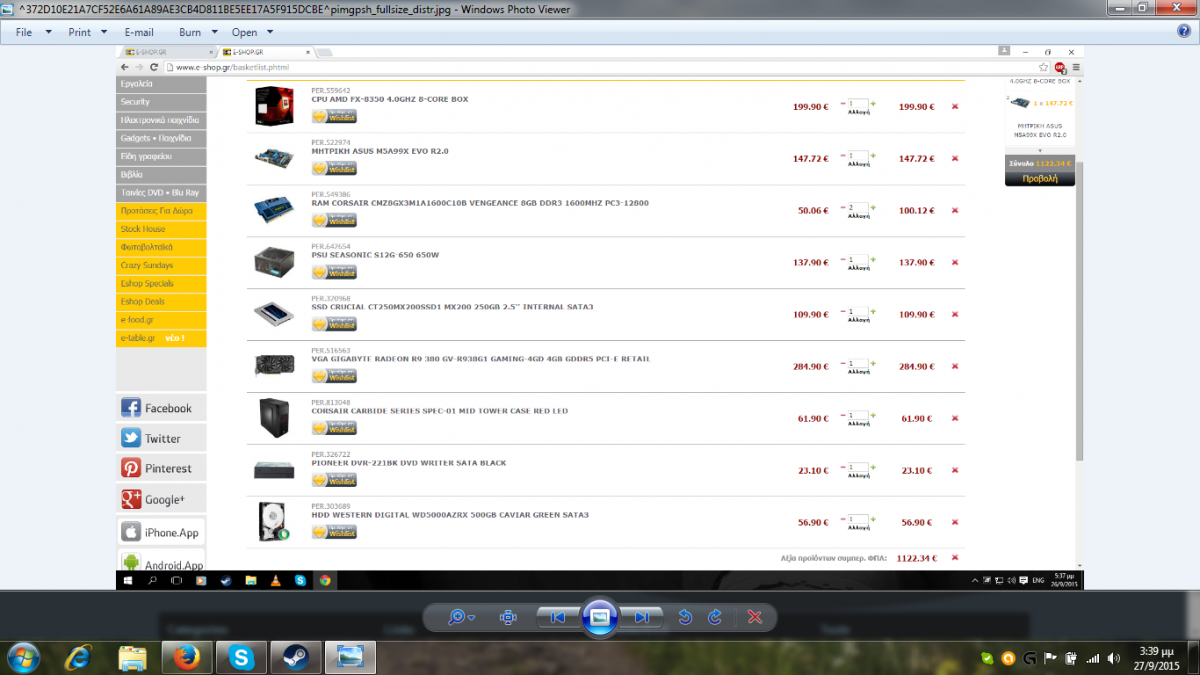Rotate the picture clockwise
The width and height of the screenshot is (1200, 675).
pyautogui.click(x=715, y=617)
